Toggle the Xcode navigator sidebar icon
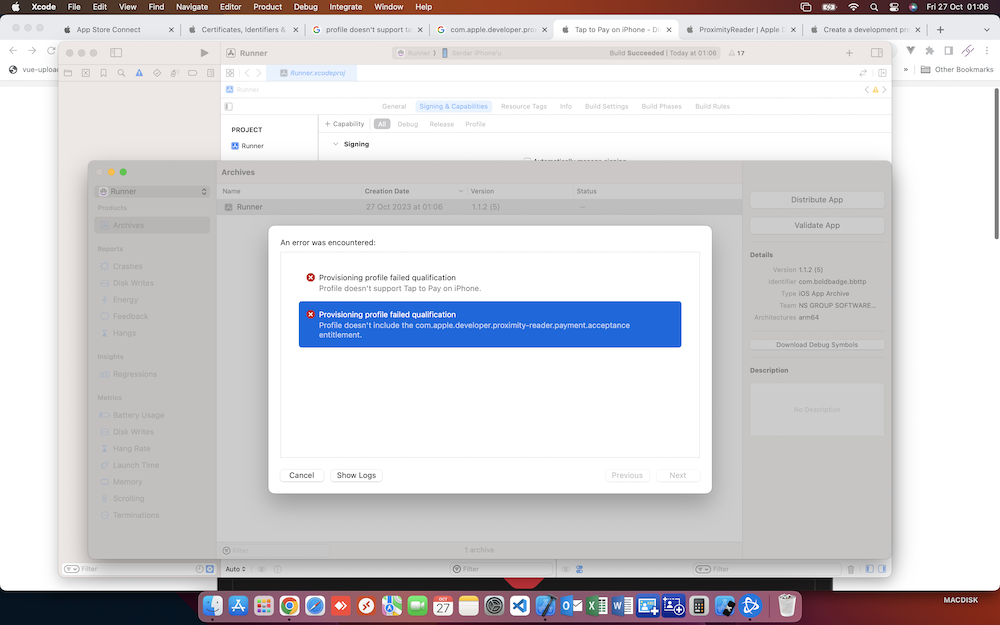Viewport: 1000px width, 625px height. 116,53
